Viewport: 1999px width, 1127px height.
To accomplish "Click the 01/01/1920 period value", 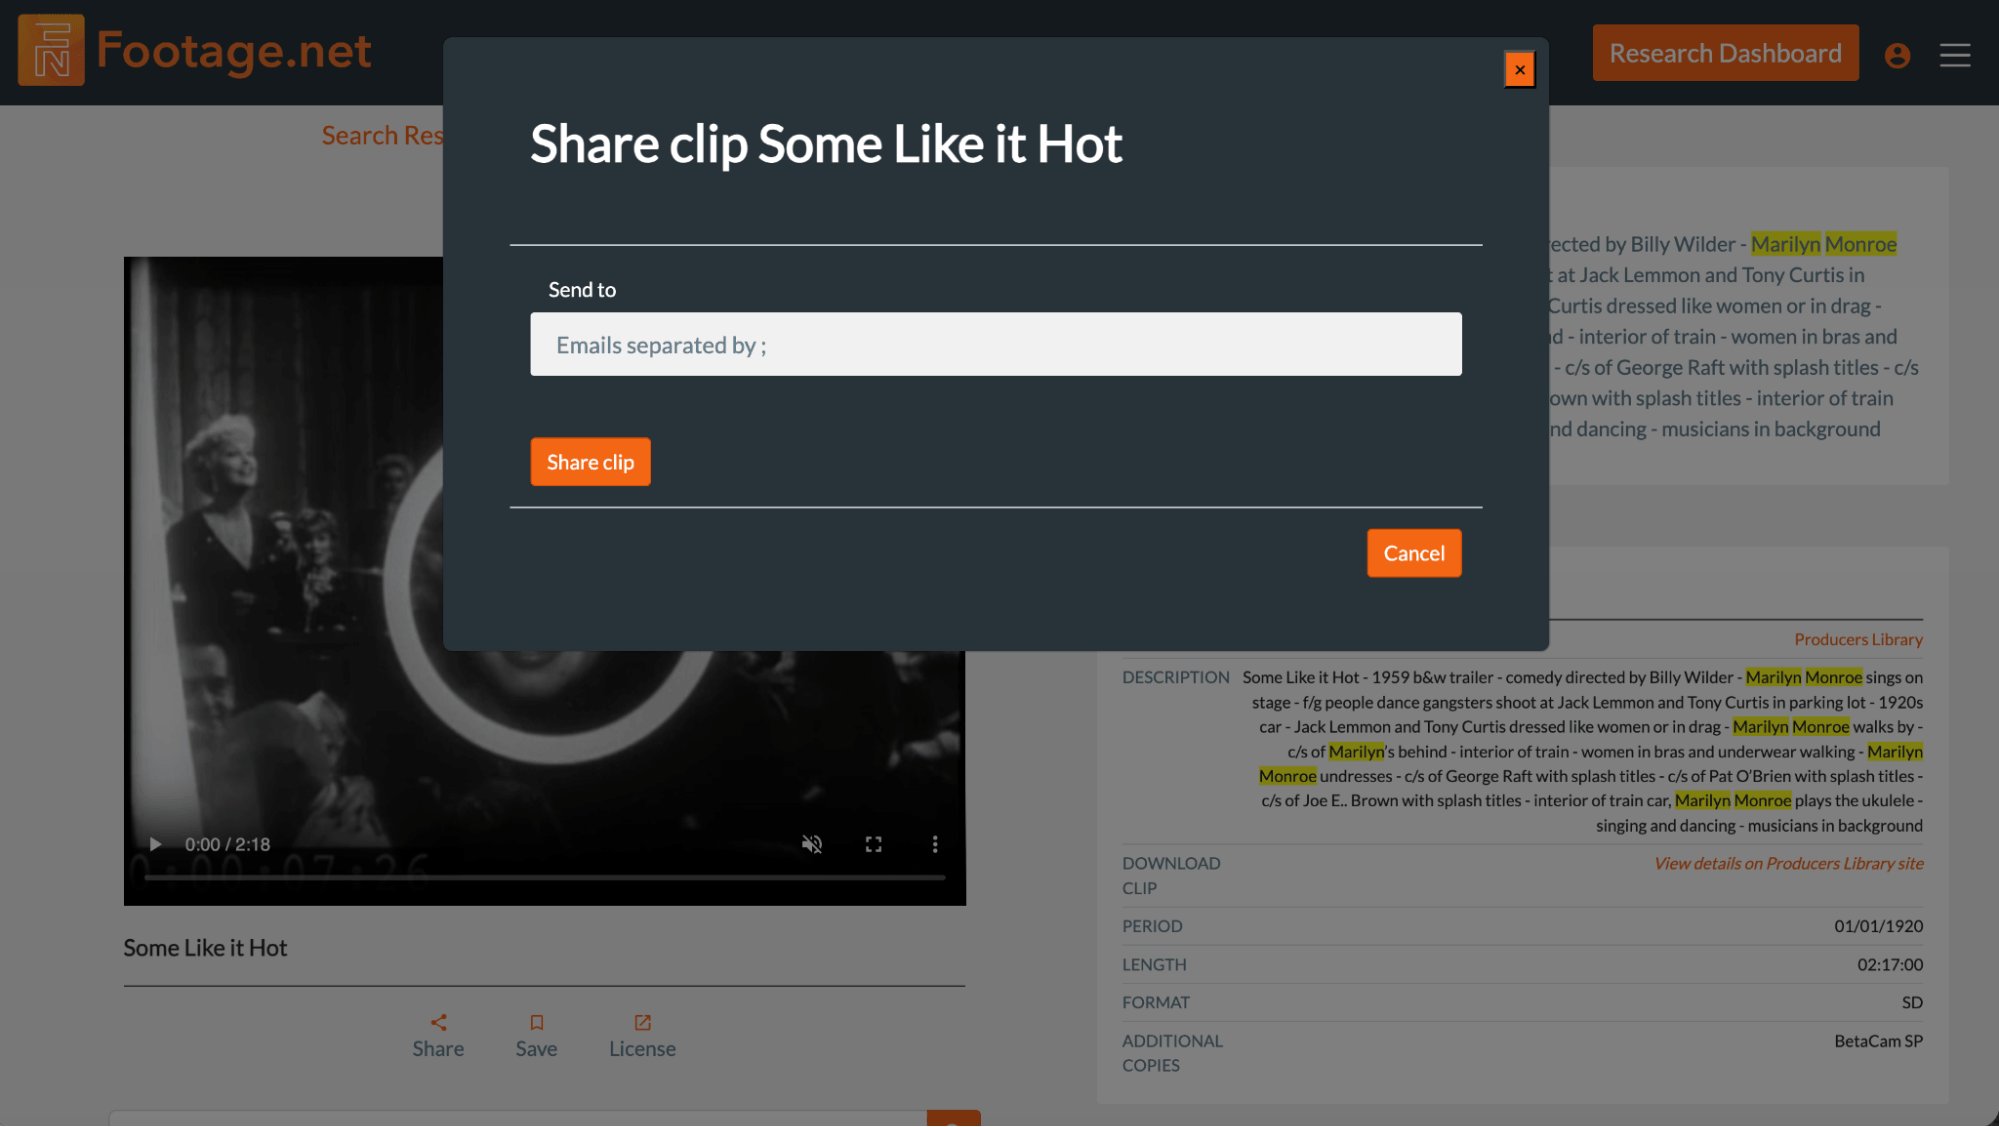I will point(1878,926).
